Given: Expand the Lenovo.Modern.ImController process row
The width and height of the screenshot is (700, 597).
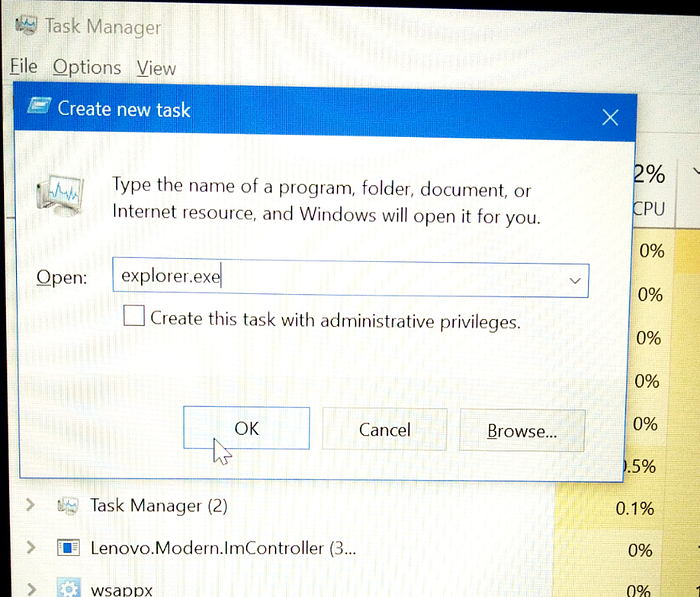Looking at the screenshot, I should click(x=30, y=547).
